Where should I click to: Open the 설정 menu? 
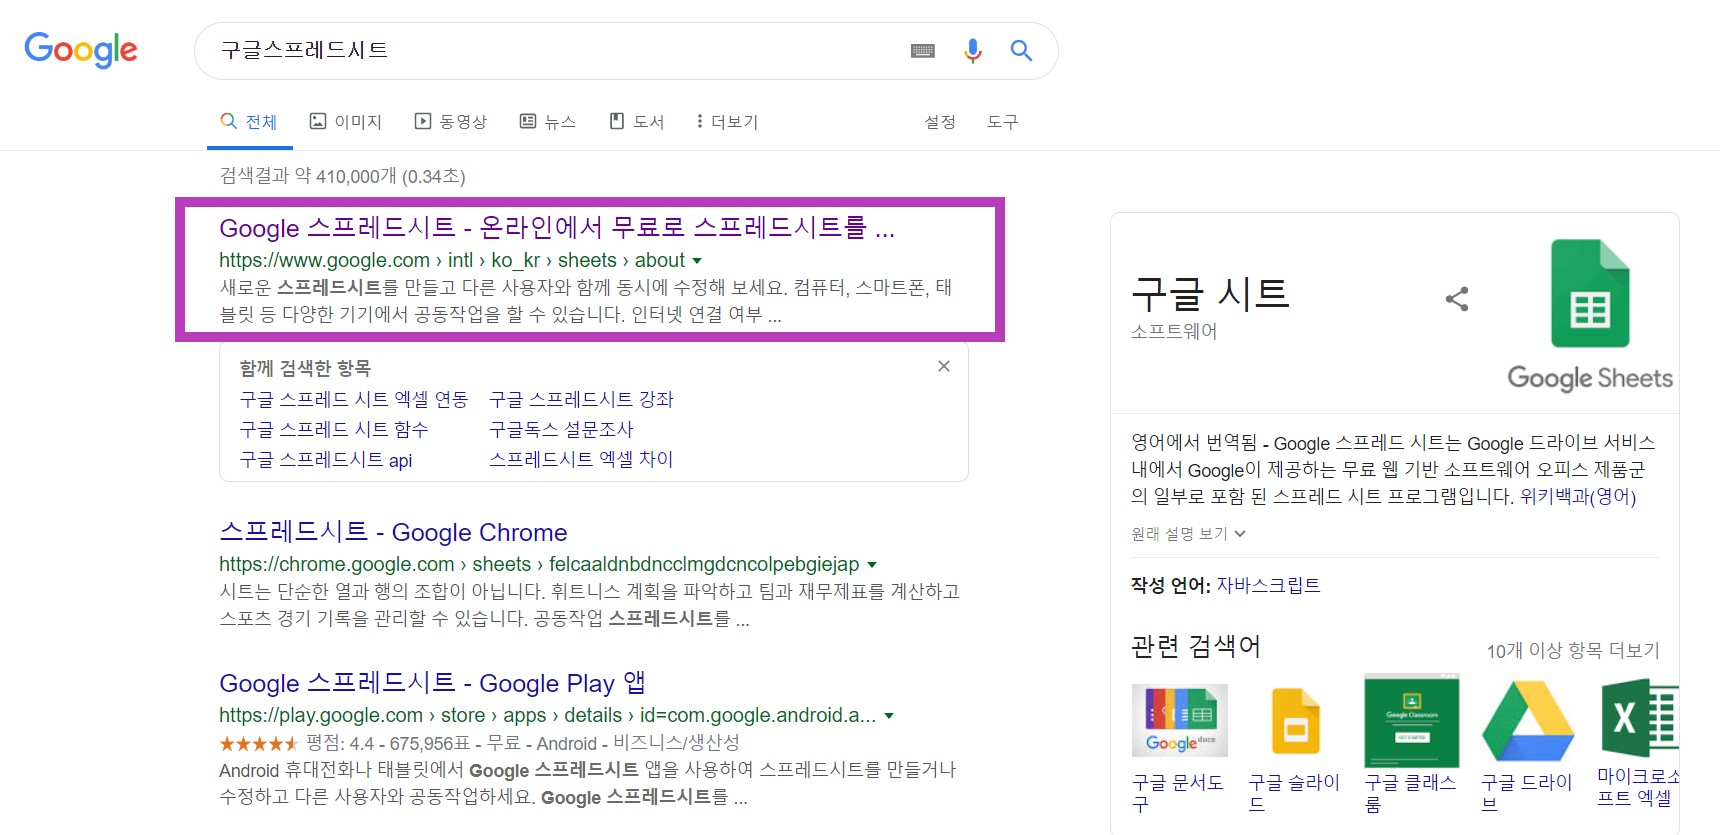[x=940, y=122]
